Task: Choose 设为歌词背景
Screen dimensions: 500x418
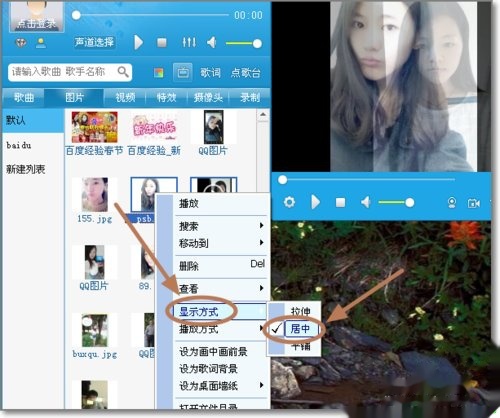Action: click(221, 369)
